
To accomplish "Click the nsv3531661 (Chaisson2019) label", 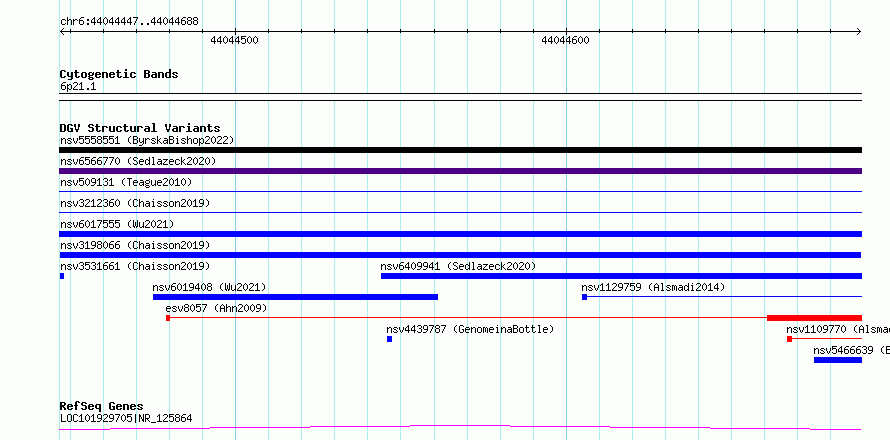I will [x=135, y=266].
